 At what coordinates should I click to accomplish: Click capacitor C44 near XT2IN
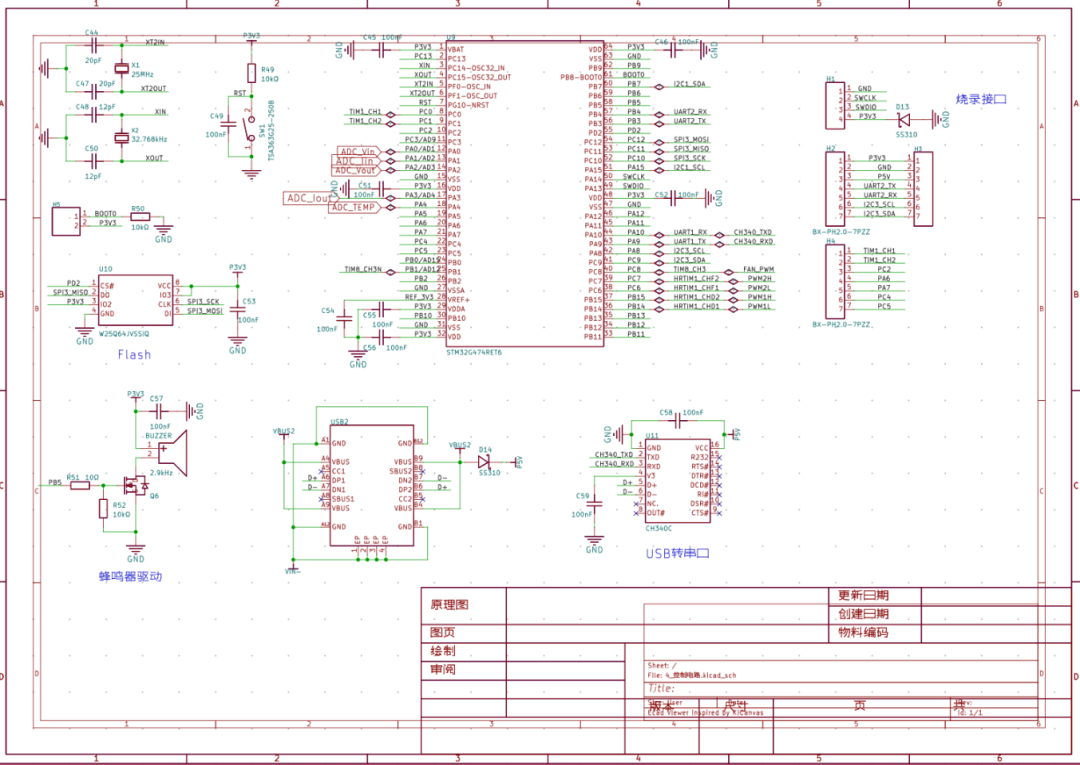click(x=94, y=45)
